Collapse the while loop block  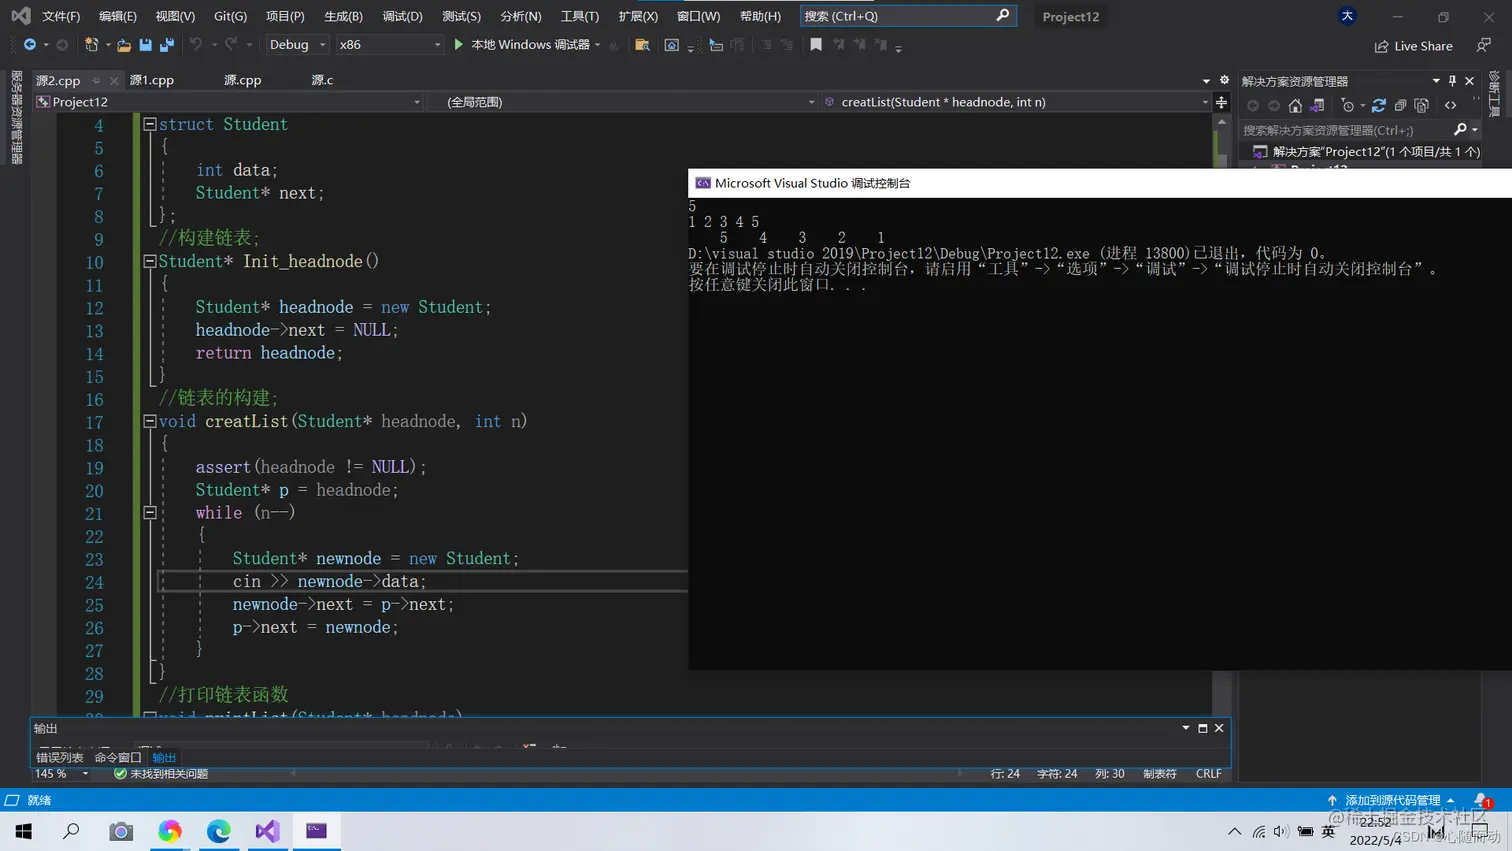pos(150,512)
